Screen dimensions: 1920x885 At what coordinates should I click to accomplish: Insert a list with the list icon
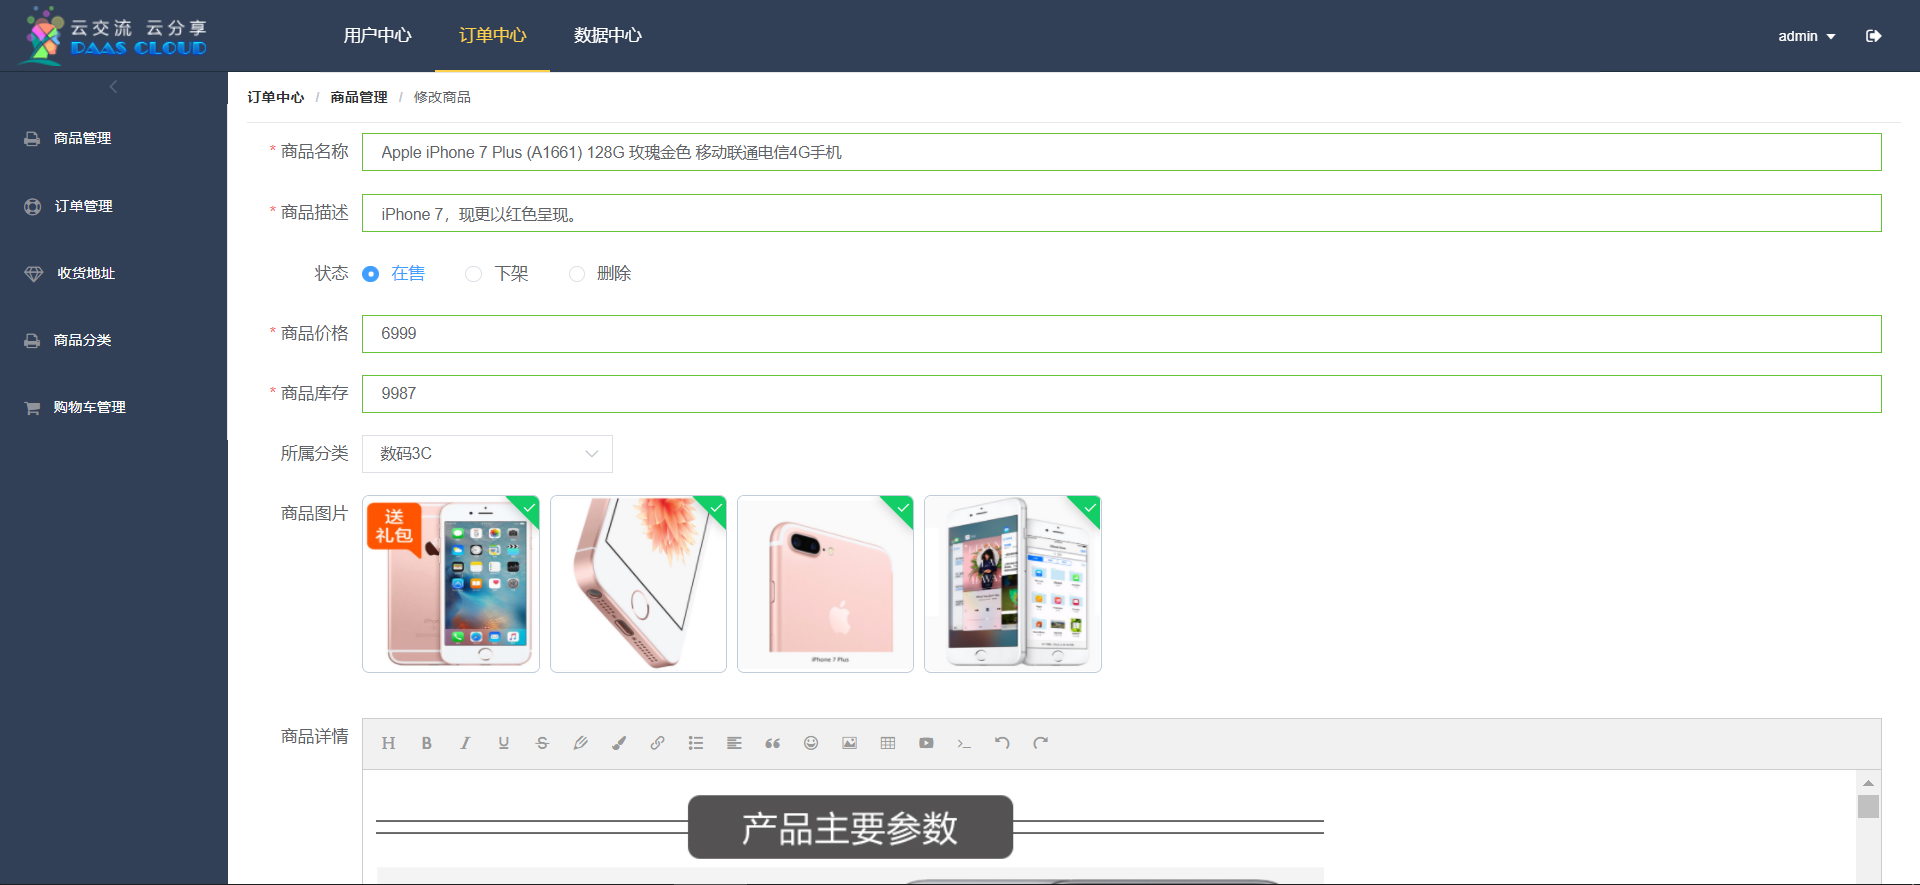point(696,743)
